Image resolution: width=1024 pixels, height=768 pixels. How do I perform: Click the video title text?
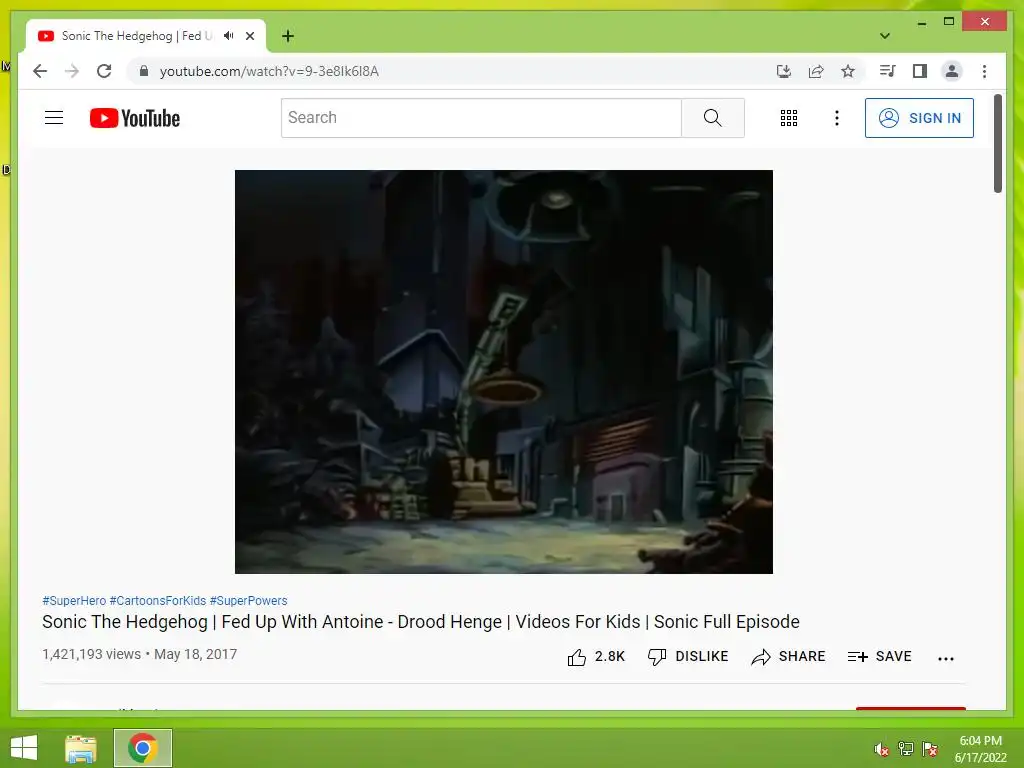[x=421, y=622]
